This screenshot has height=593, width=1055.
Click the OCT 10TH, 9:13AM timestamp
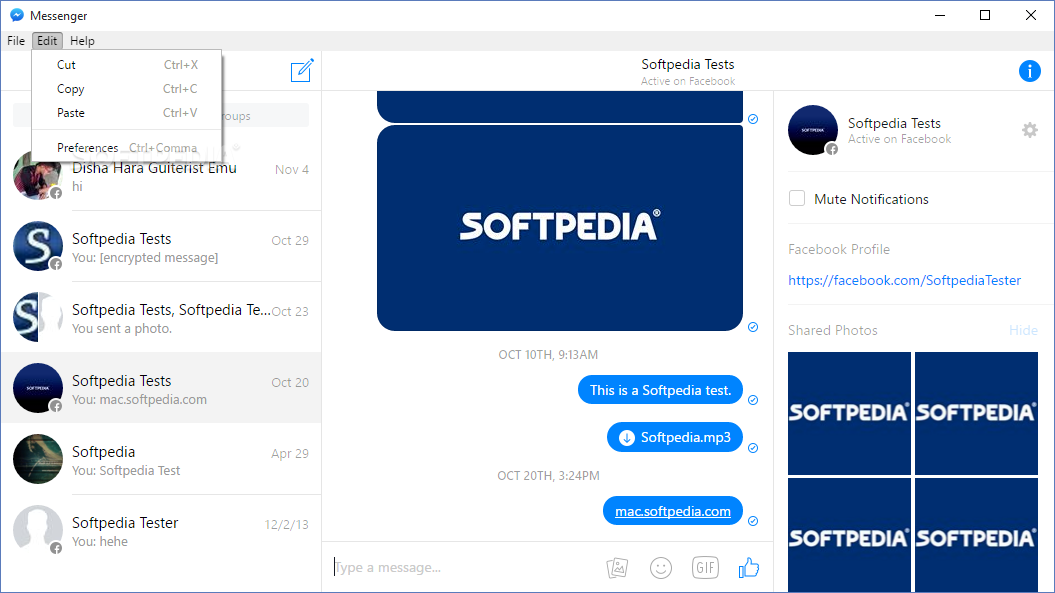pos(548,354)
